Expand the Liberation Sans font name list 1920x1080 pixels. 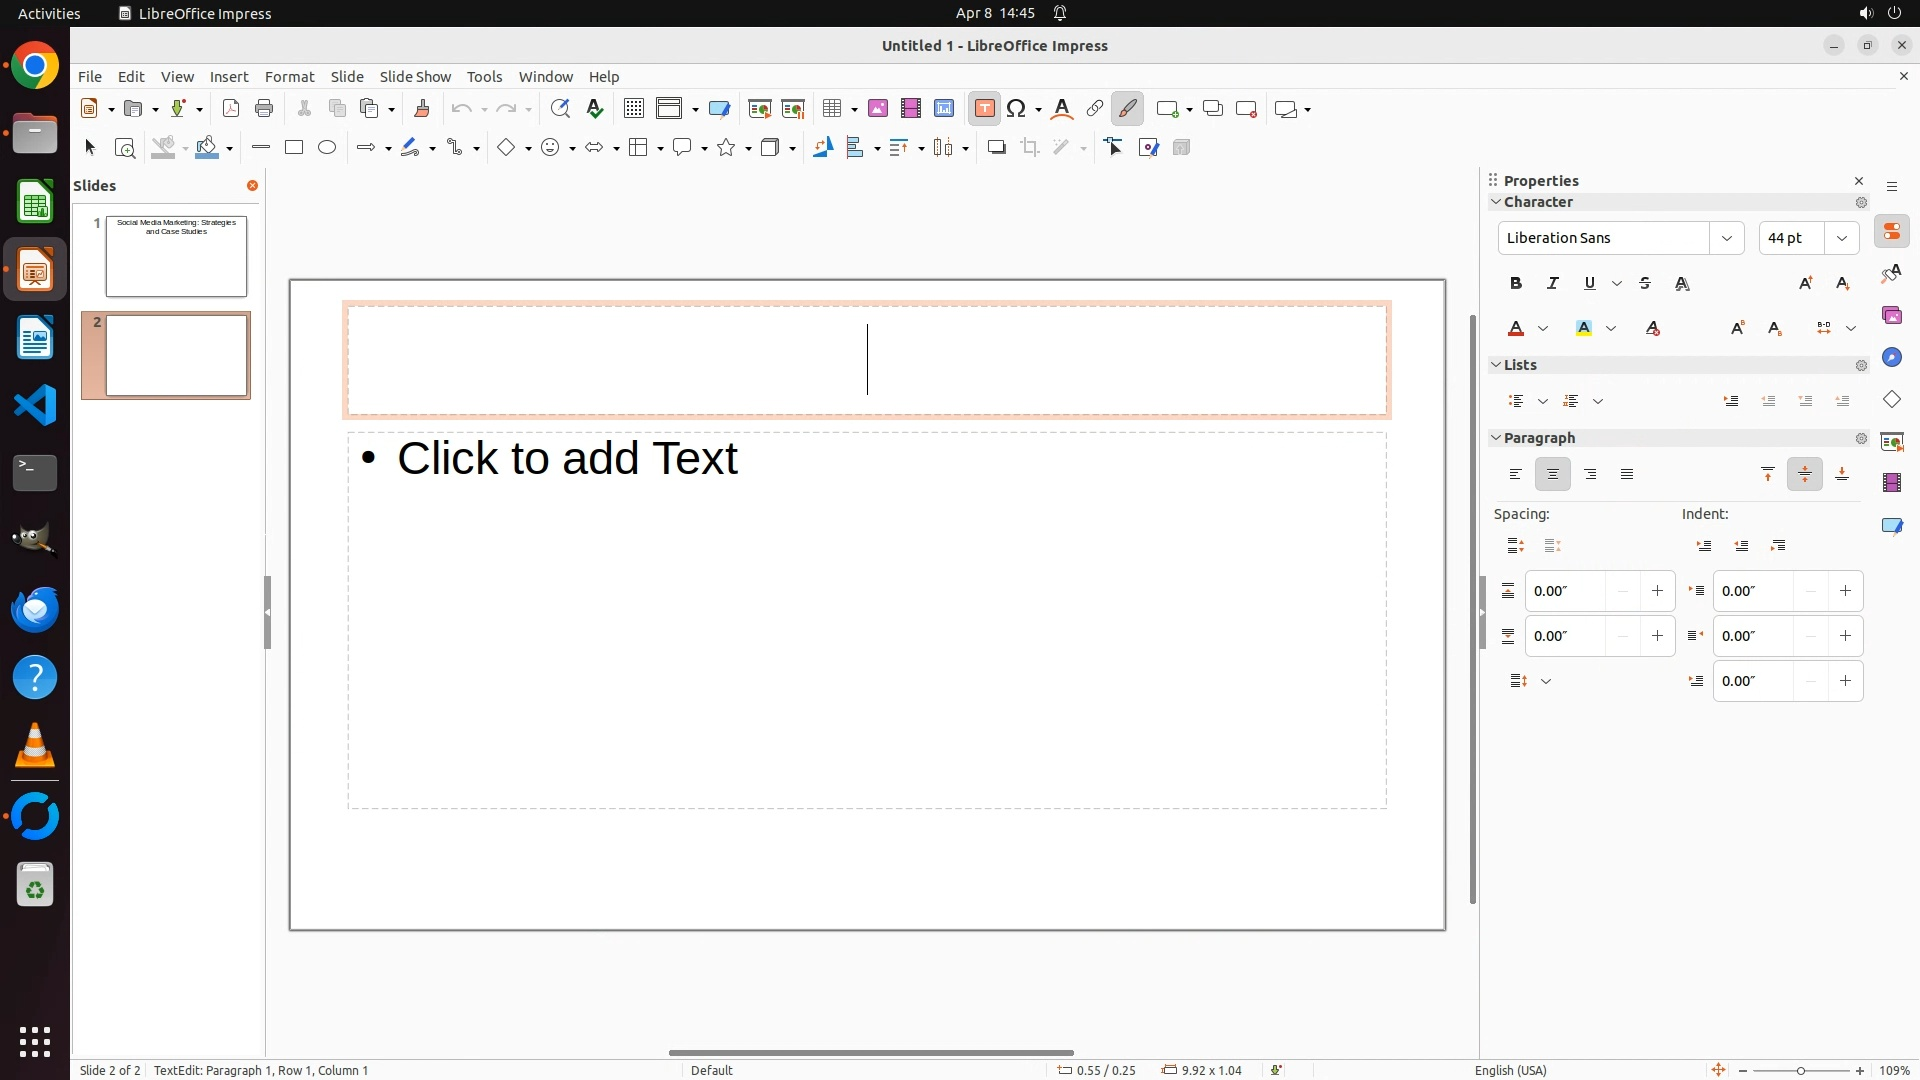point(1727,238)
